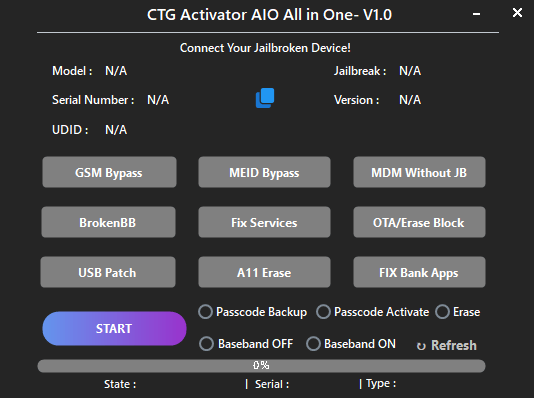Minimize the CTG Activator window
534x398 pixels.
tap(476, 14)
